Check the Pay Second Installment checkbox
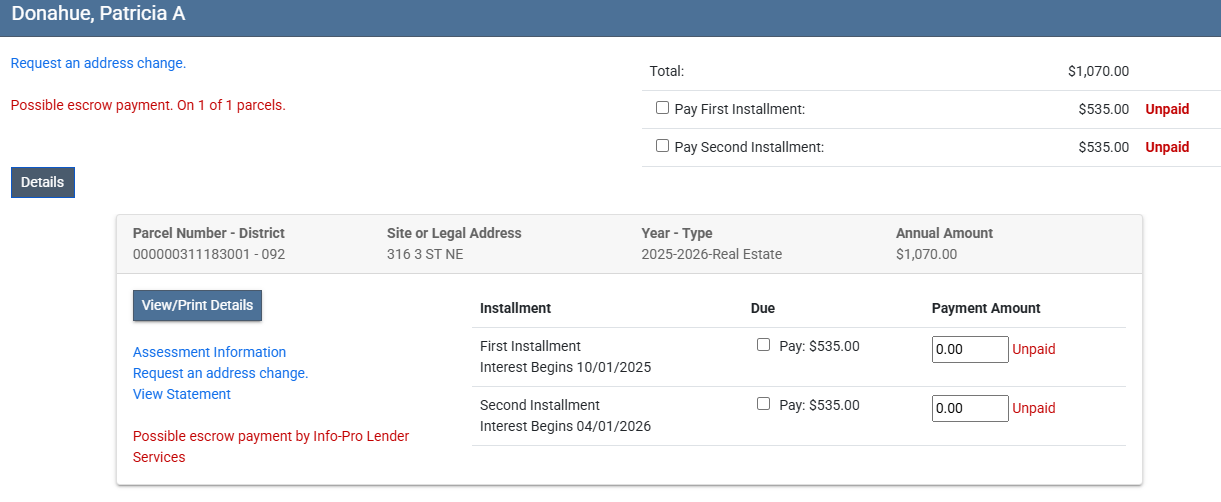The image size is (1221, 502). 662,146
